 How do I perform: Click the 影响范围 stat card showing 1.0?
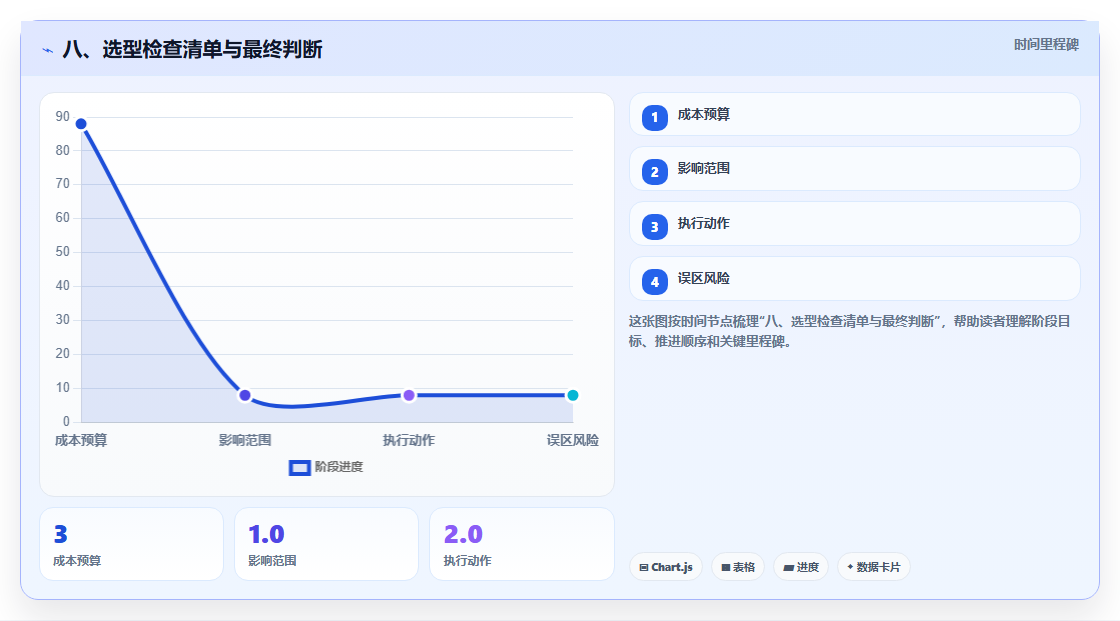[326, 544]
